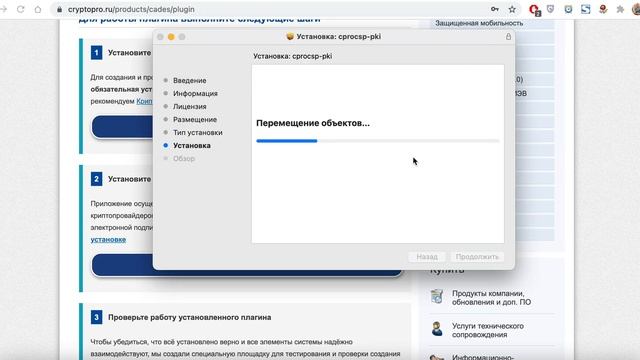
Task: Minimize the installer with yellow button
Action: tap(171, 37)
